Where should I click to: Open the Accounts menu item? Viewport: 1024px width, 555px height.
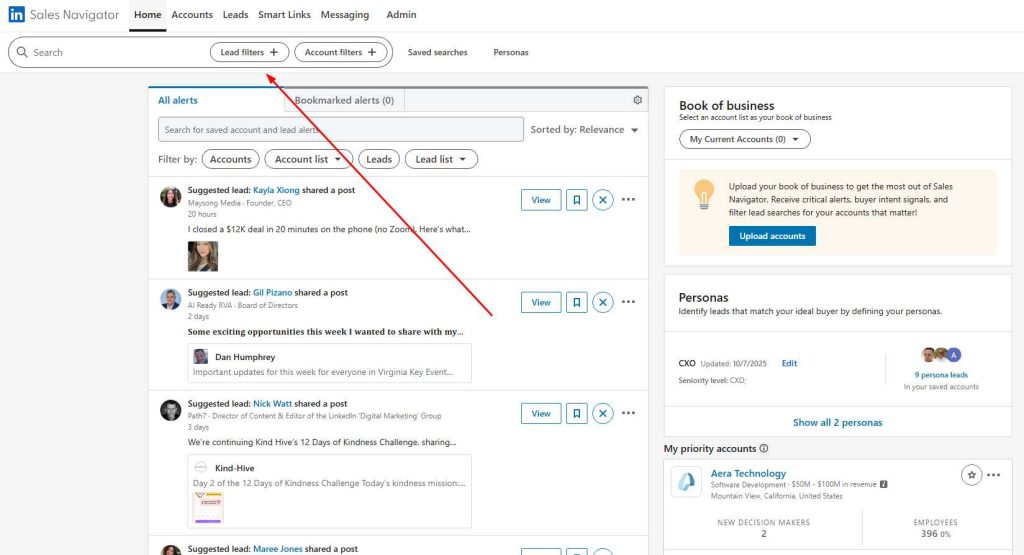coord(192,14)
